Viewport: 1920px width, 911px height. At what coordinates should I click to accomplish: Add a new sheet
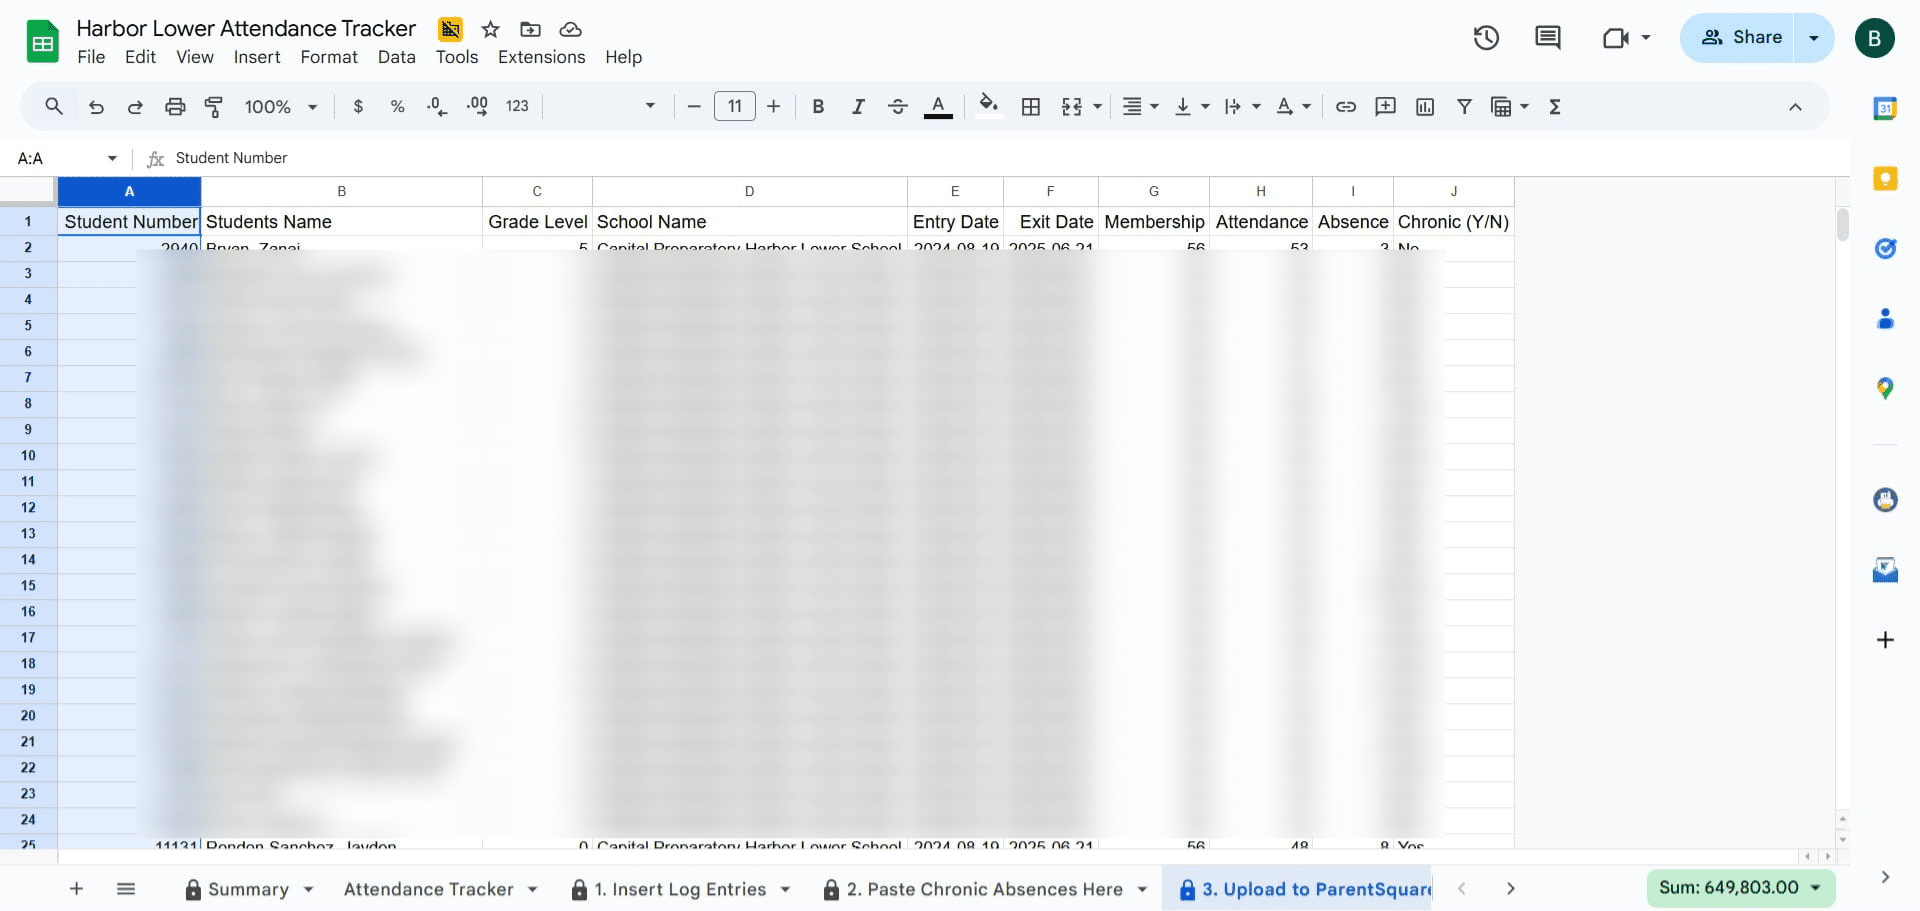tap(76, 888)
